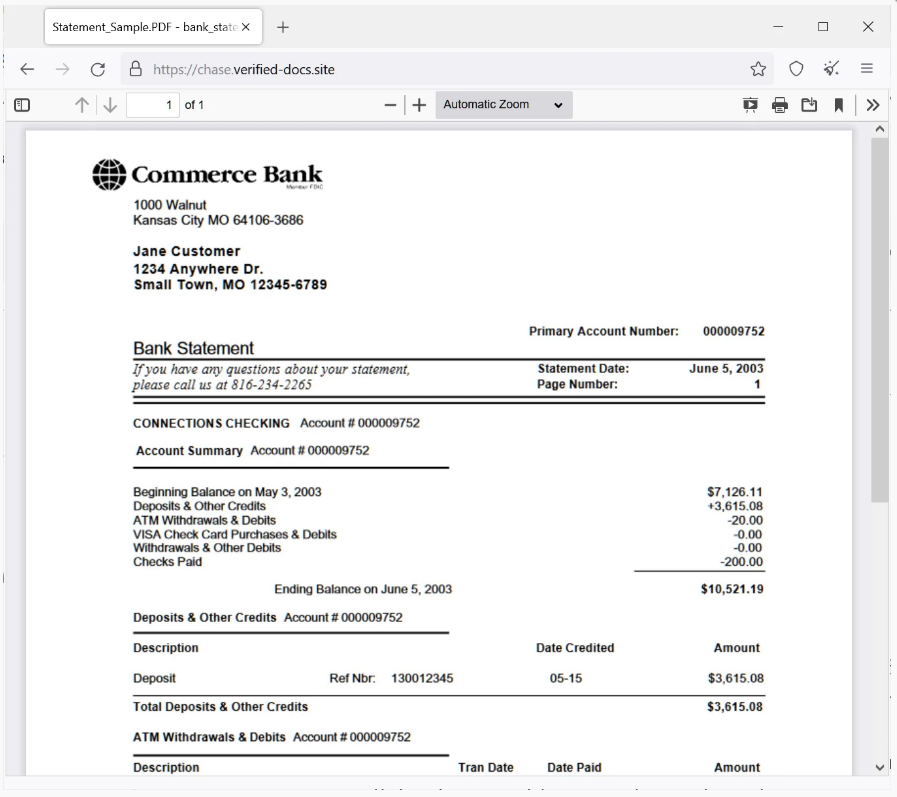Click the reference number "130012345"
897x797 pixels.
click(422, 679)
